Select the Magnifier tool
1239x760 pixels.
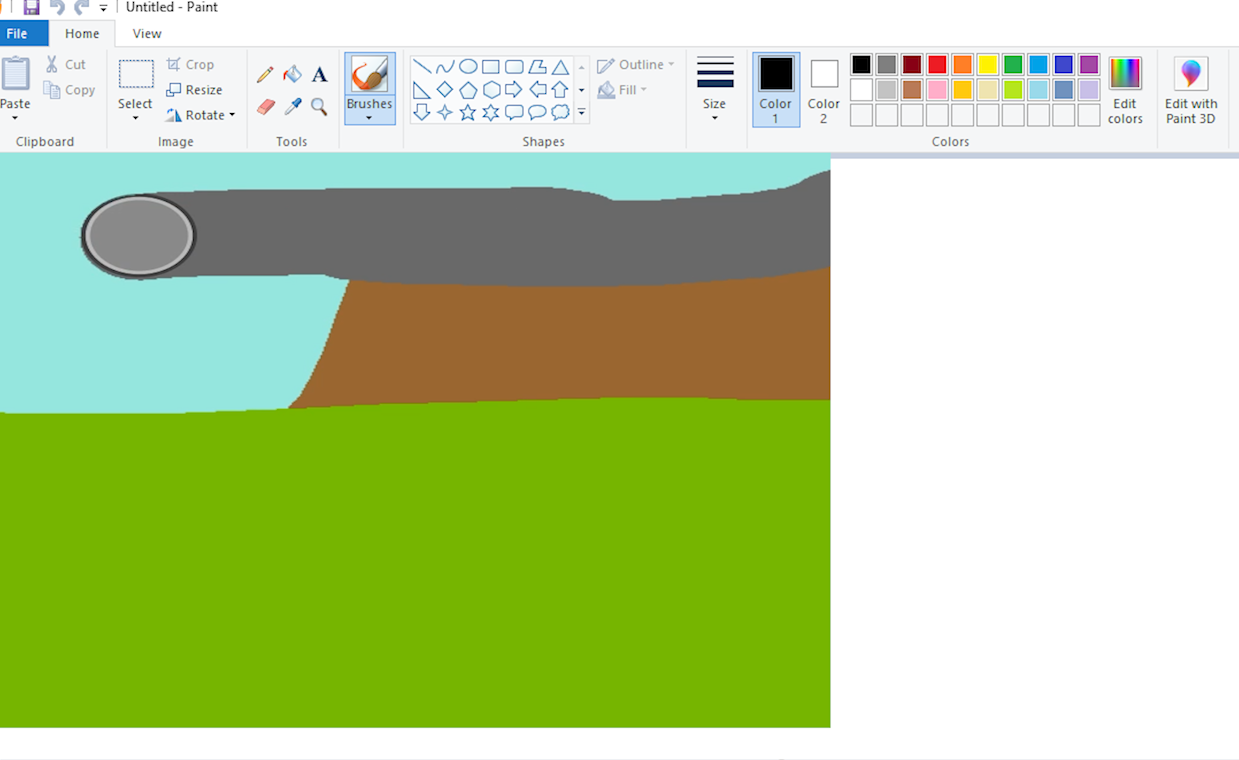(x=319, y=106)
